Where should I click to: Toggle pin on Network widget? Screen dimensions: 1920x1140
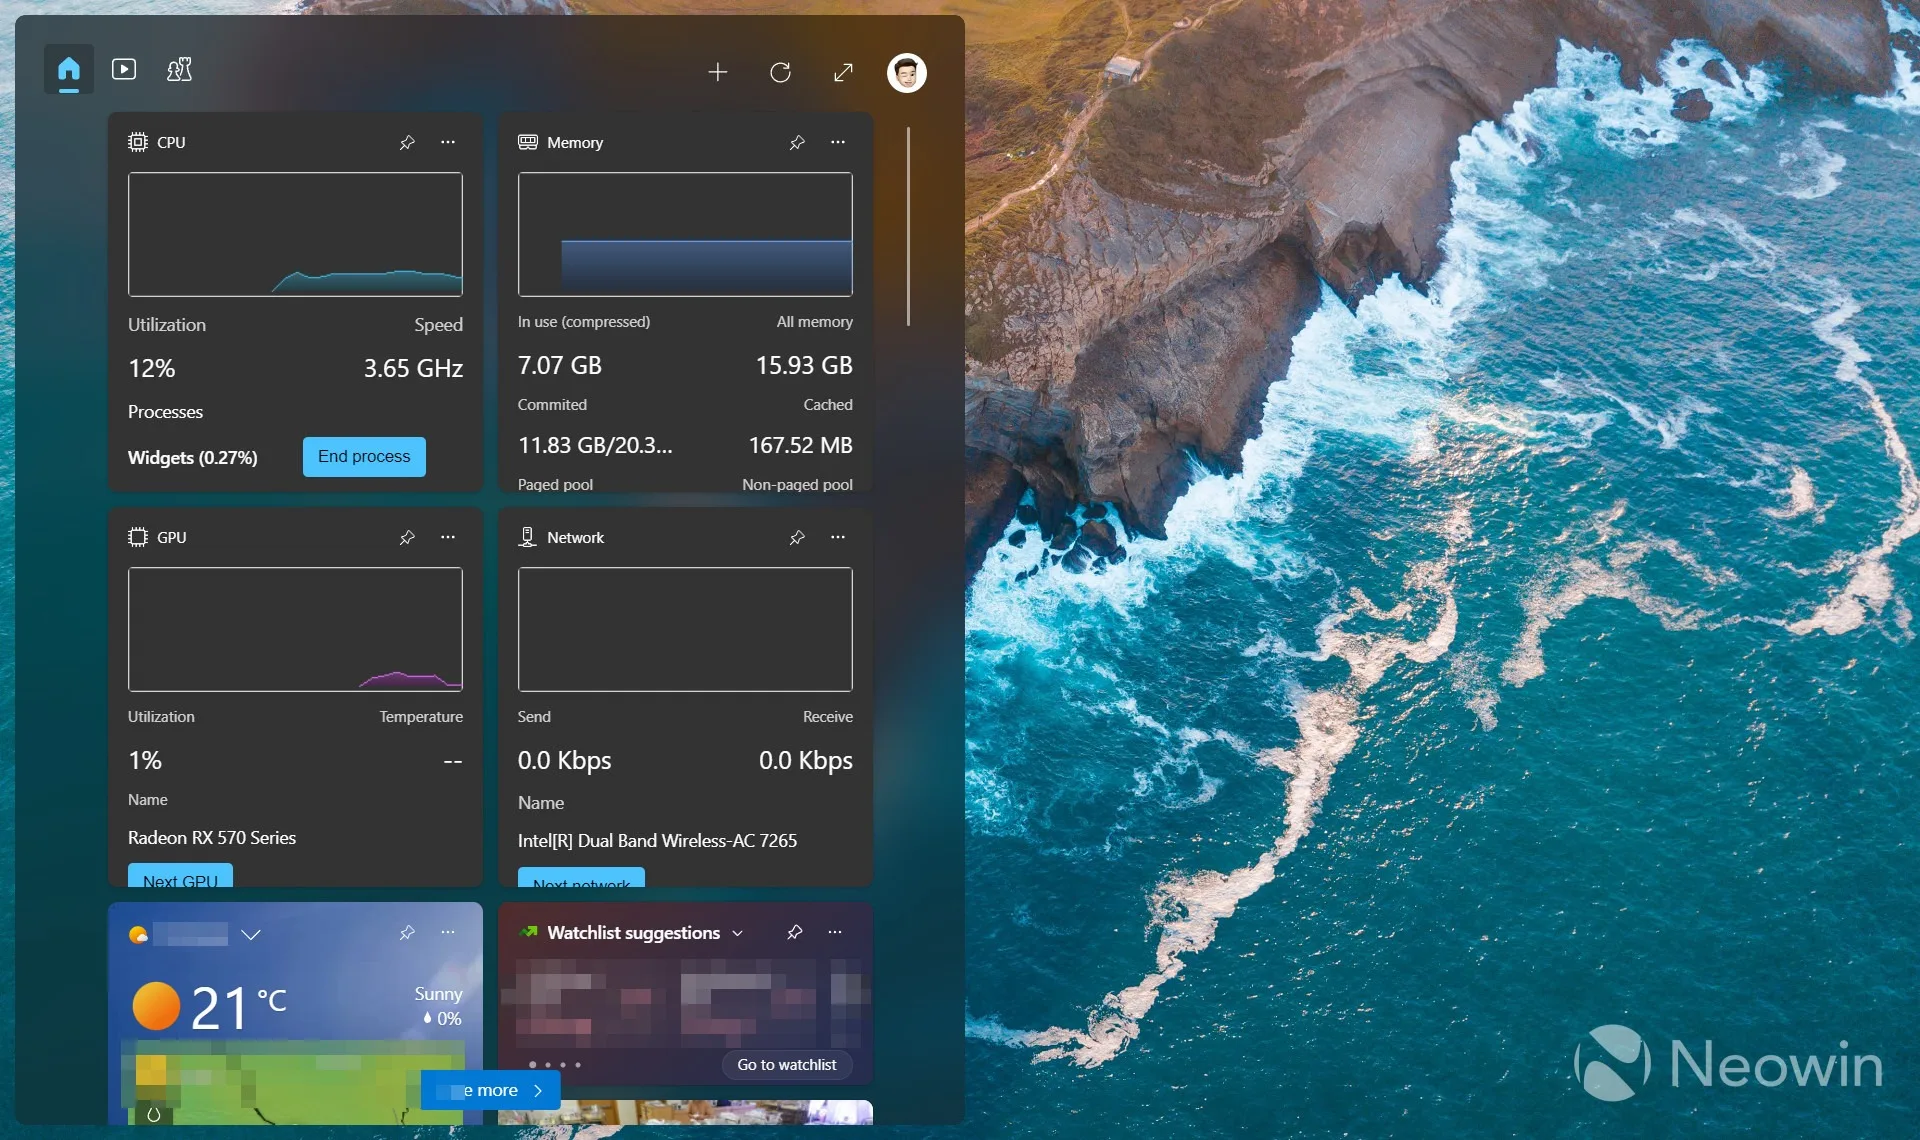796,536
